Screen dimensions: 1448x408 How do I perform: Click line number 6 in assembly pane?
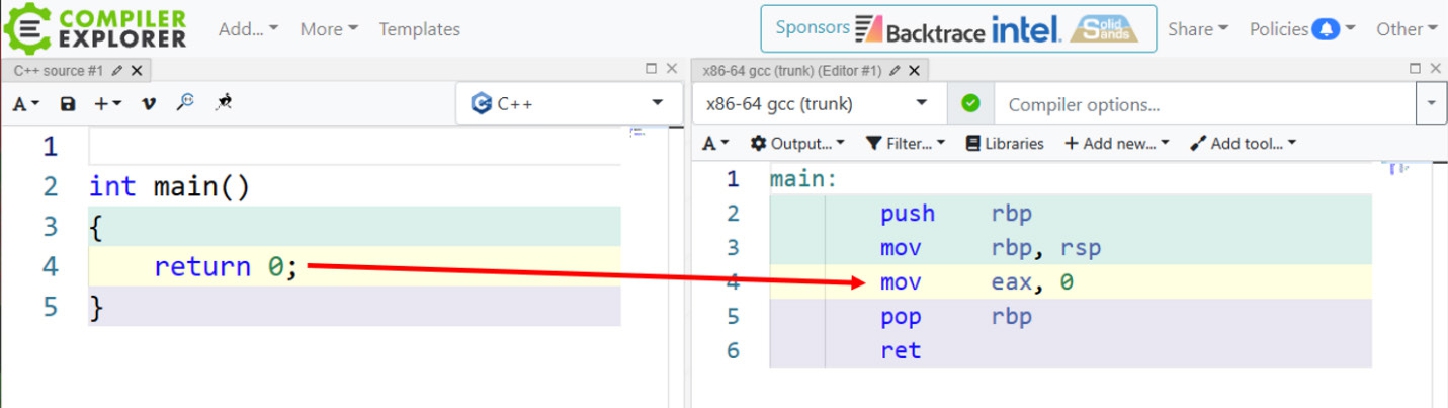pyautogui.click(x=733, y=351)
